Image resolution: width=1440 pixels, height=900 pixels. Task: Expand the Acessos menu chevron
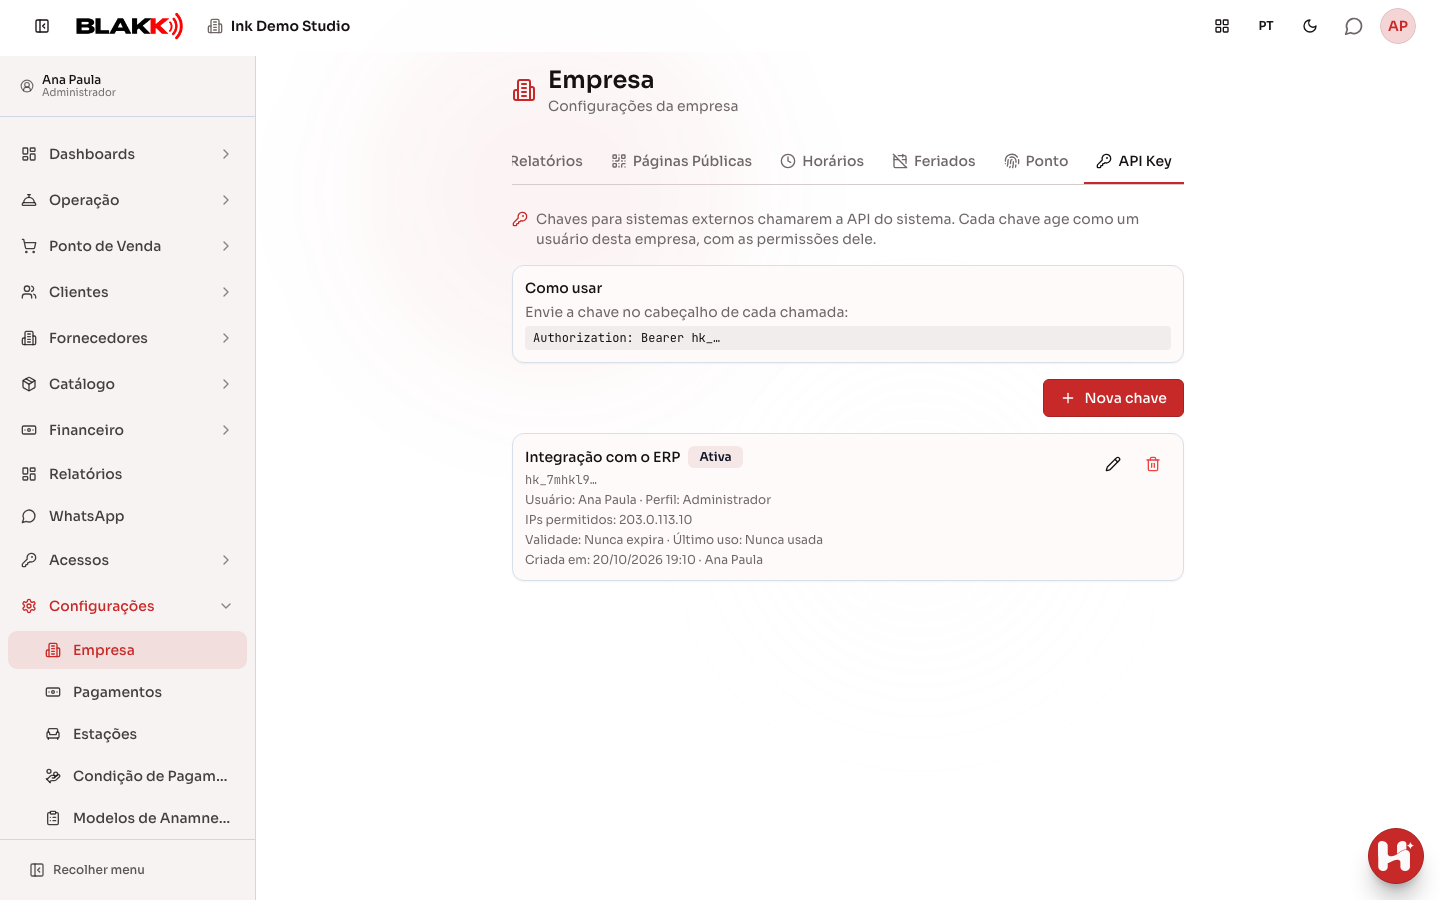[x=226, y=560]
